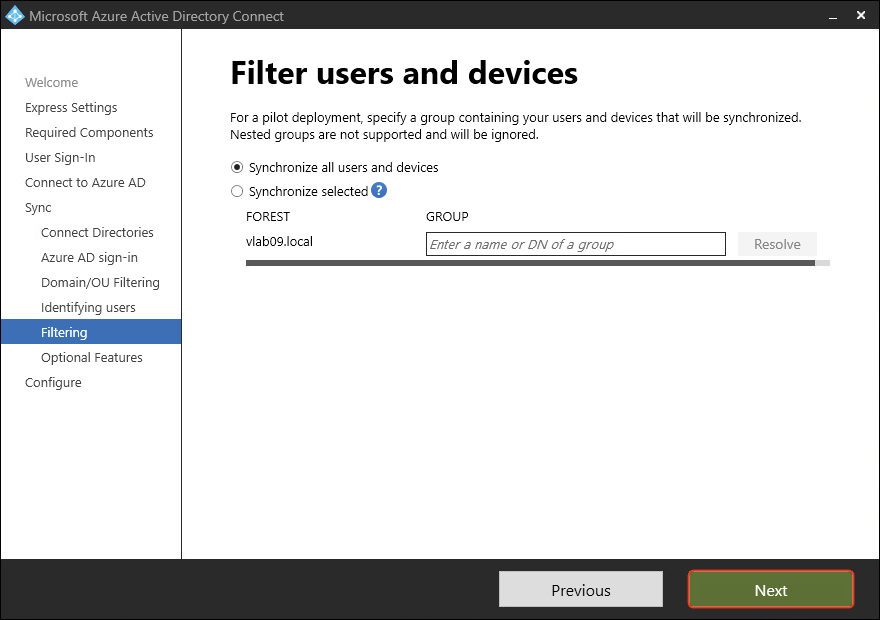Select Synchronize all users and devices option
Image resolution: width=880 pixels, height=620 pixels.
[237, 167]
